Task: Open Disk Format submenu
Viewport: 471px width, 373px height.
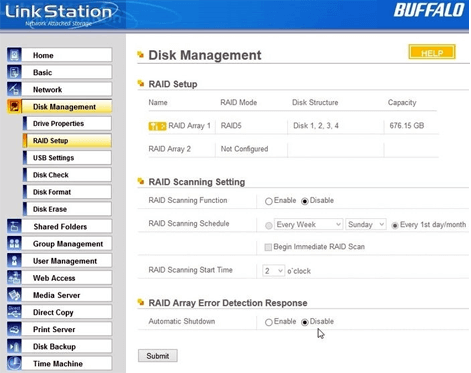Action: pyautogui.click(x=67, y=192)
